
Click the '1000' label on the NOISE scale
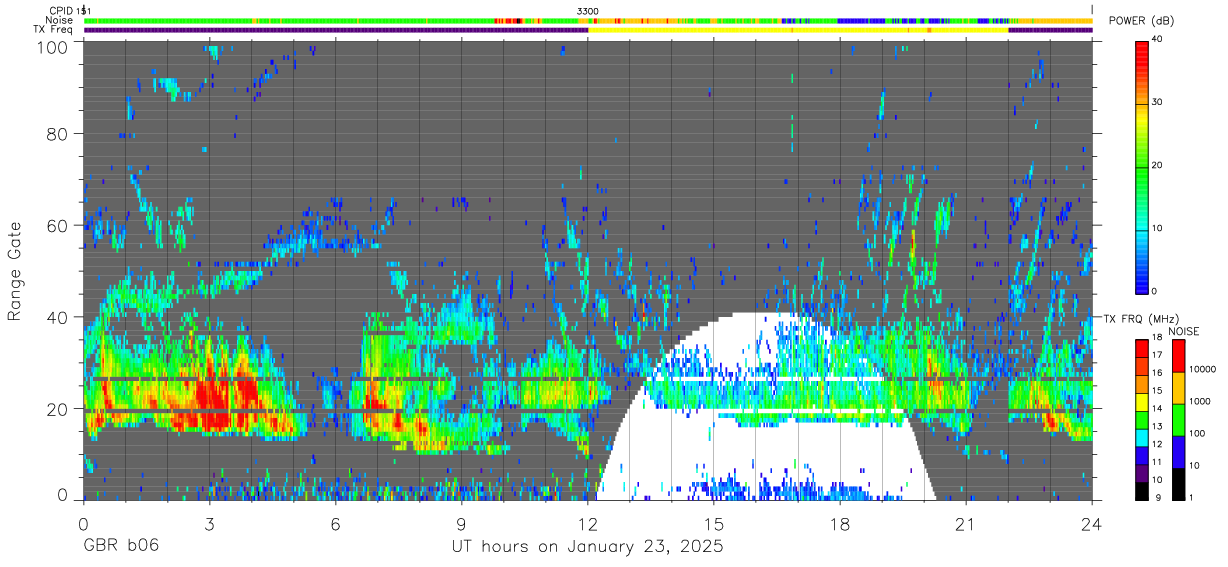click(x=1200, y=401)
